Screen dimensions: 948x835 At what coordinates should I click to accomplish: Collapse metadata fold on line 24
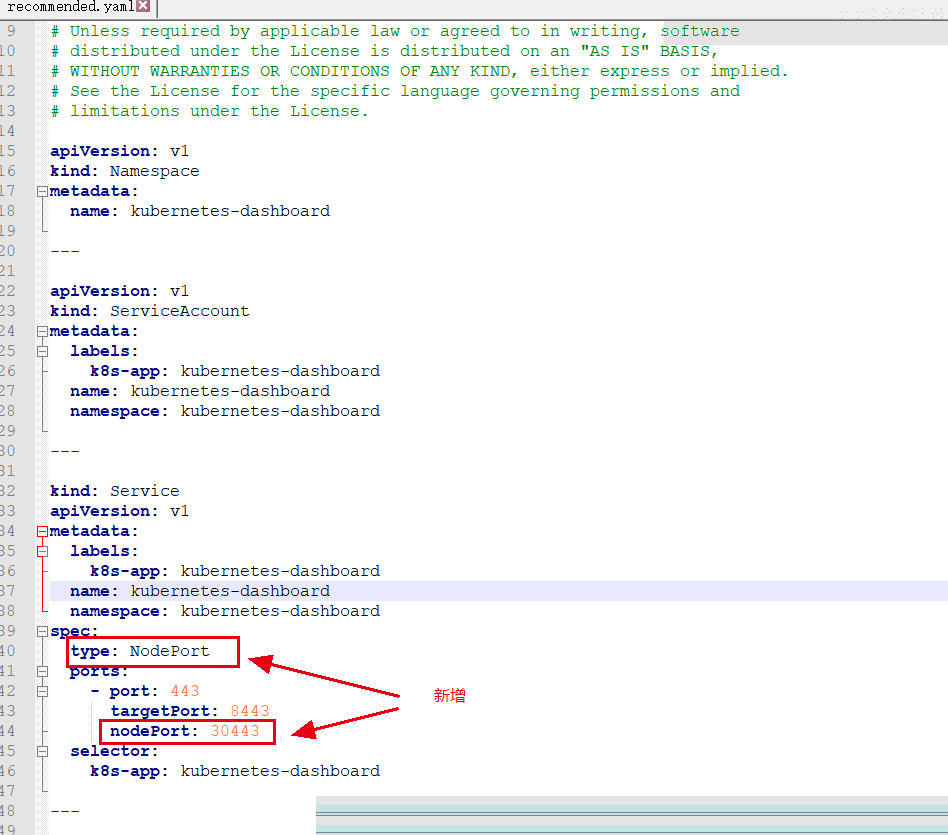click(42, 331)
